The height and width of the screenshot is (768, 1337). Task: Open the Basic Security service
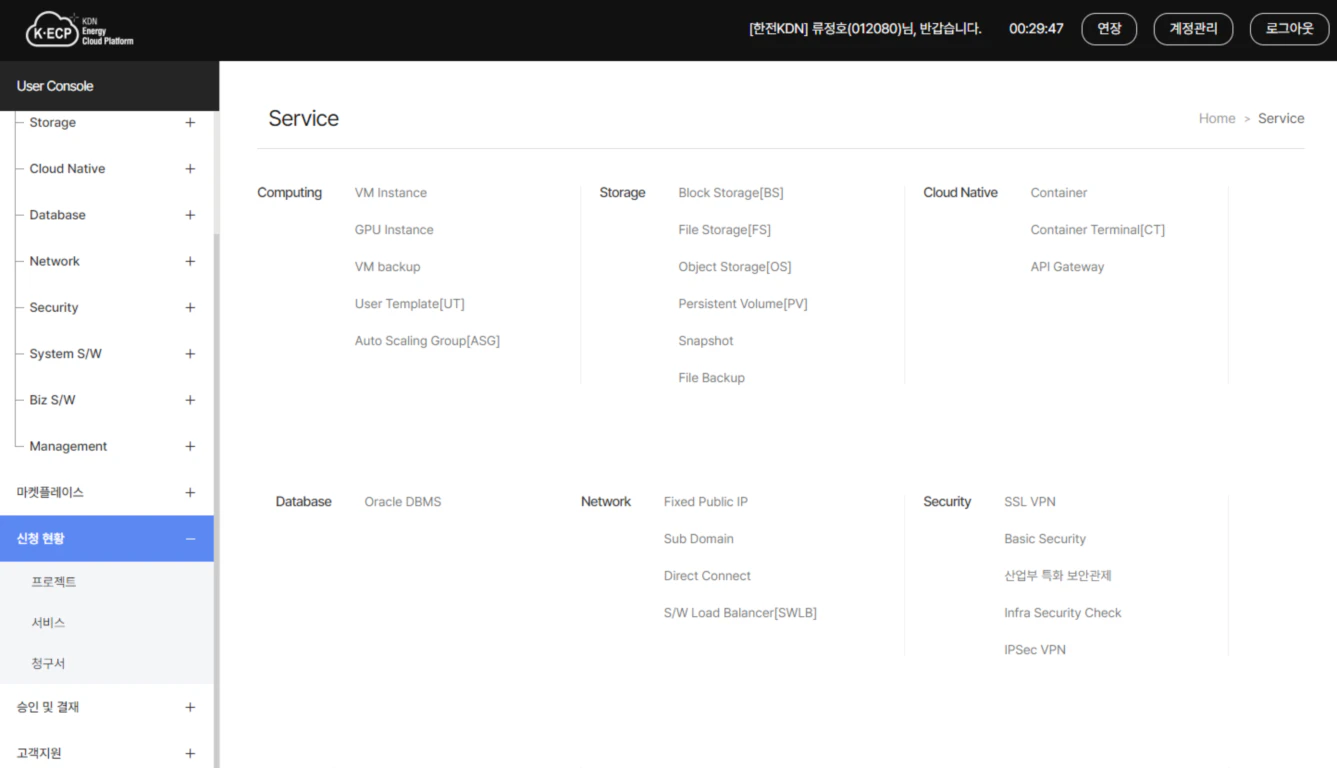point(1045,539)
